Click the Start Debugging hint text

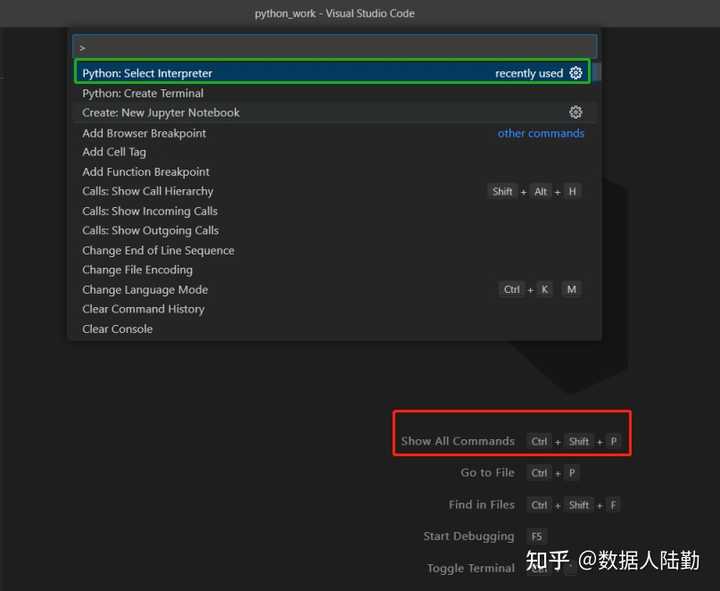point(469,536)
